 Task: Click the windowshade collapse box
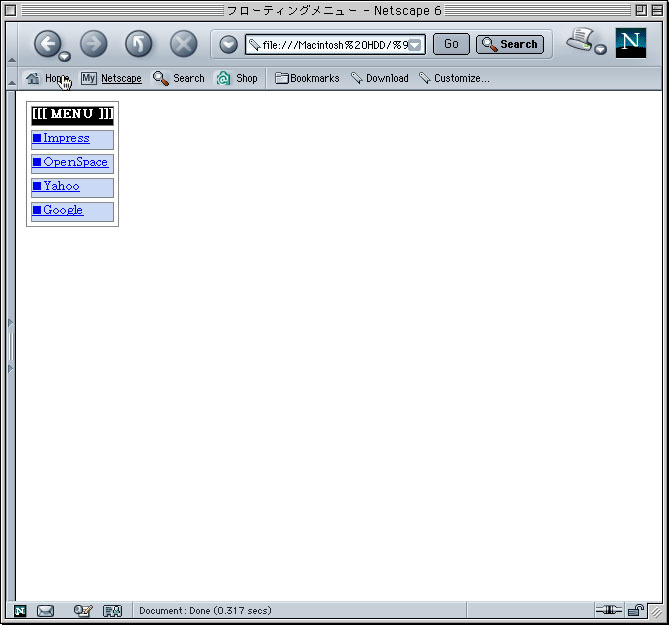(657, 10)
